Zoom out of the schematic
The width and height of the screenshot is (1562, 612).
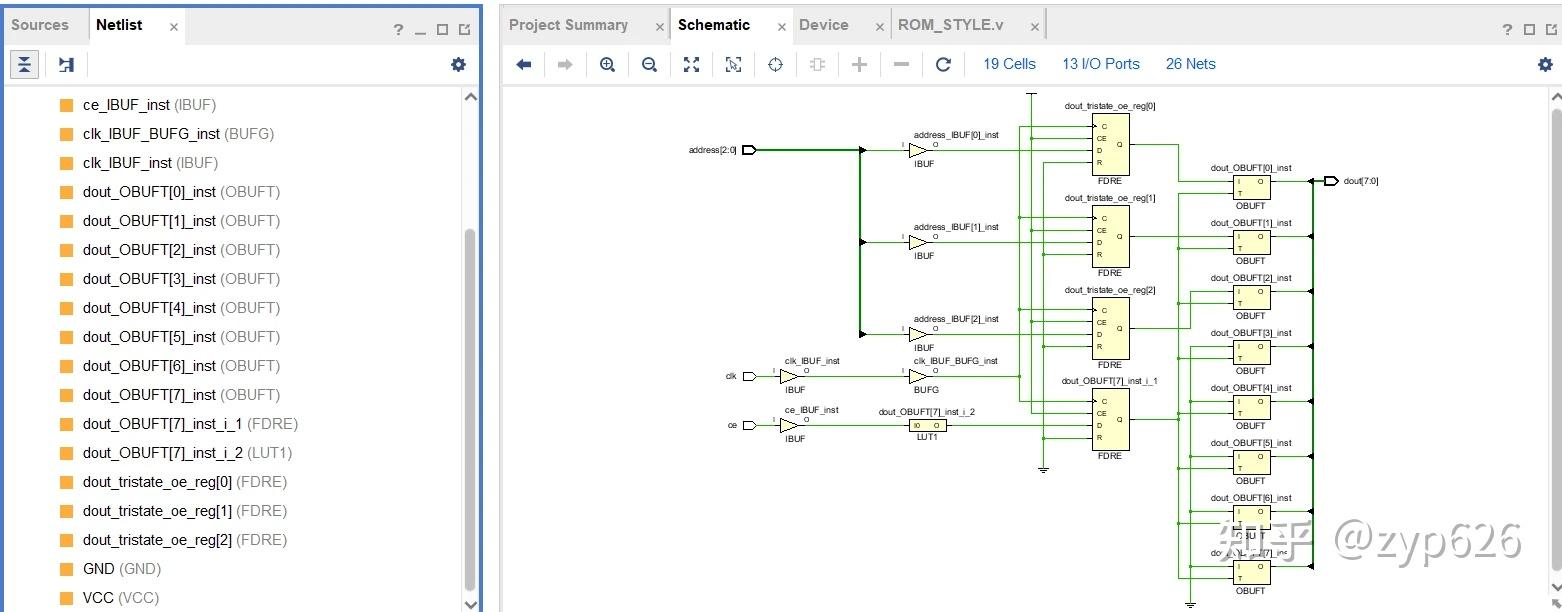click(649, 64)
